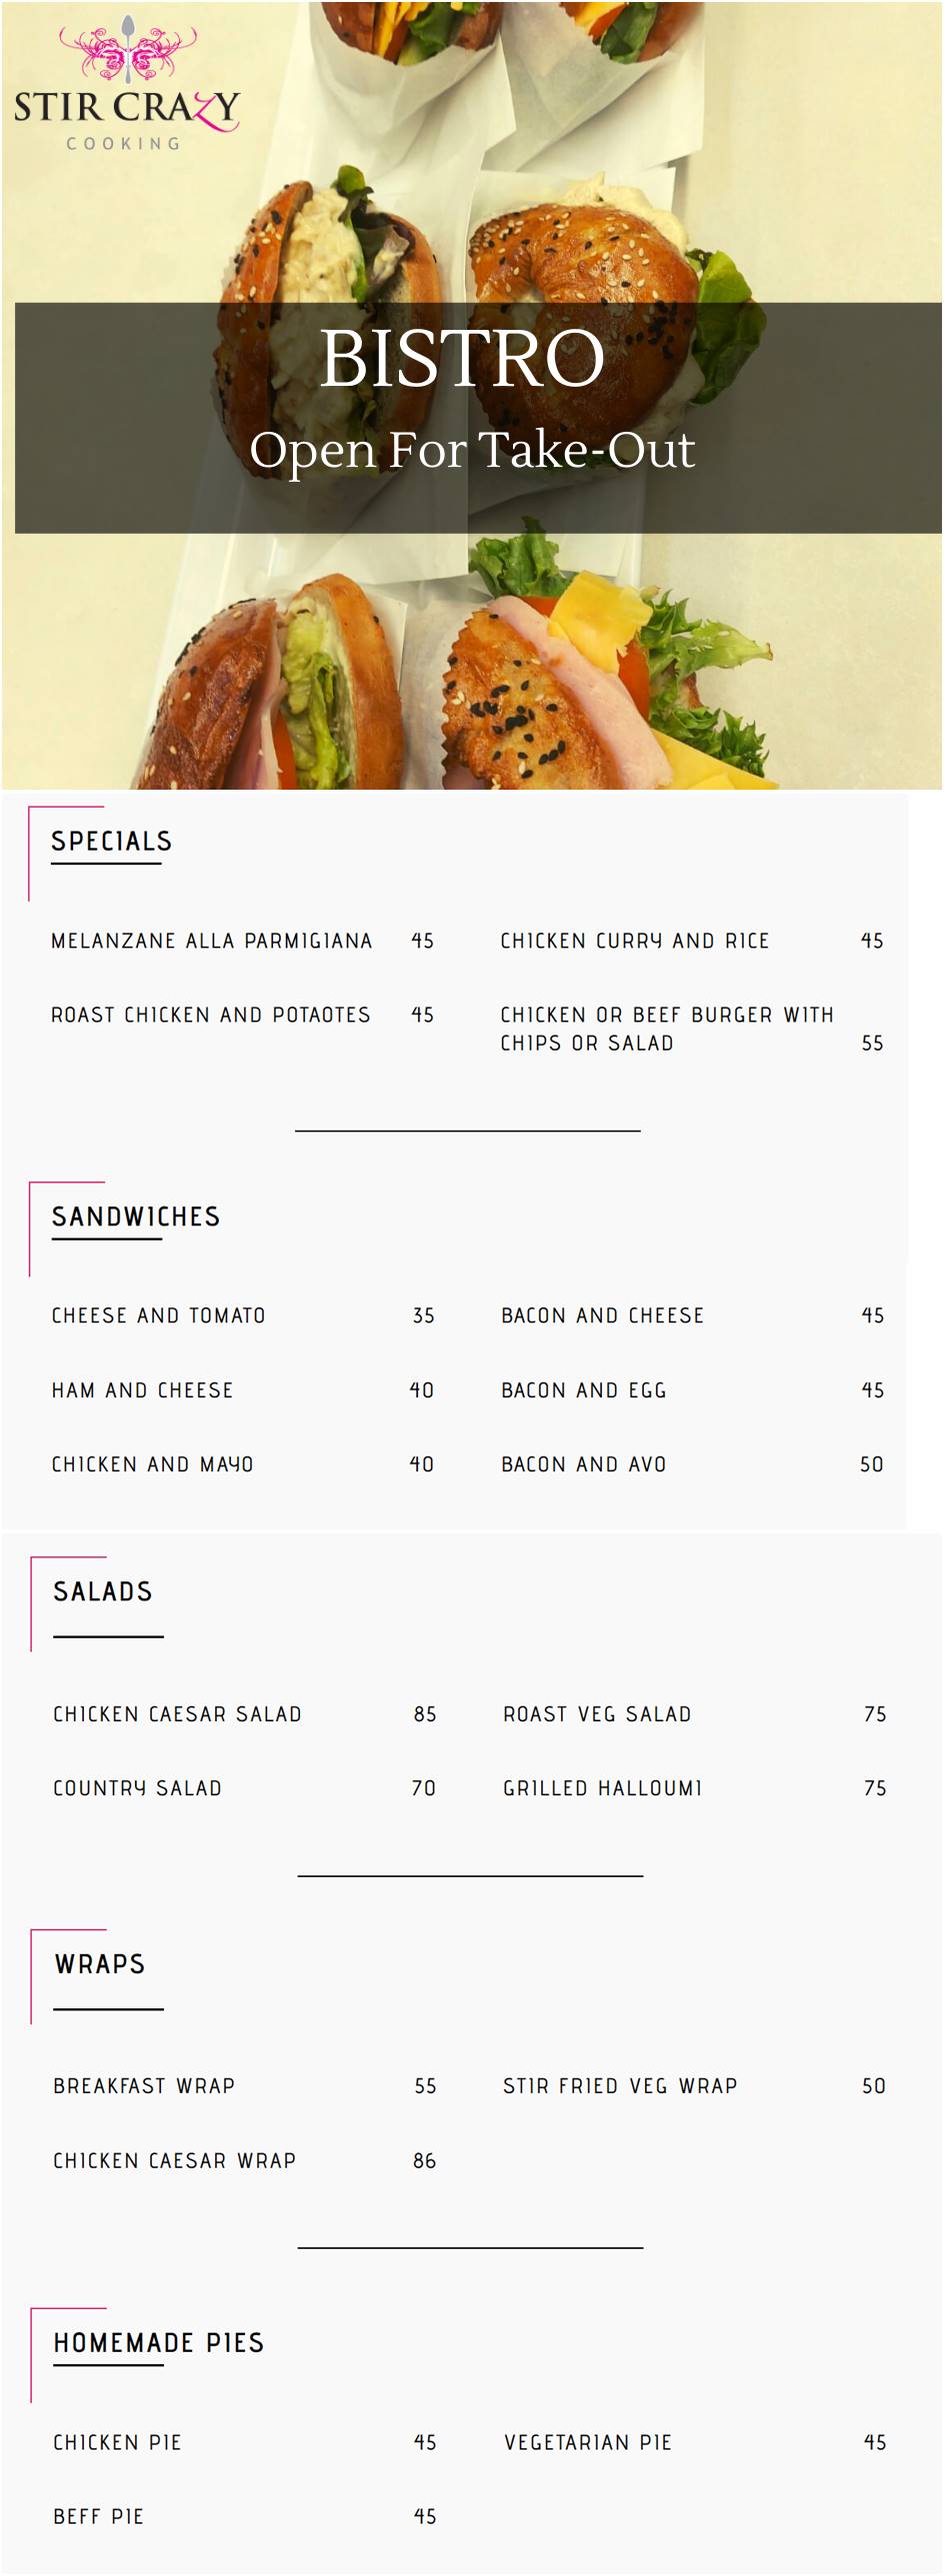Click the BISTRO banner heading
The height and width of the screenshot is (2576, 944).
[x=462, y=358]
